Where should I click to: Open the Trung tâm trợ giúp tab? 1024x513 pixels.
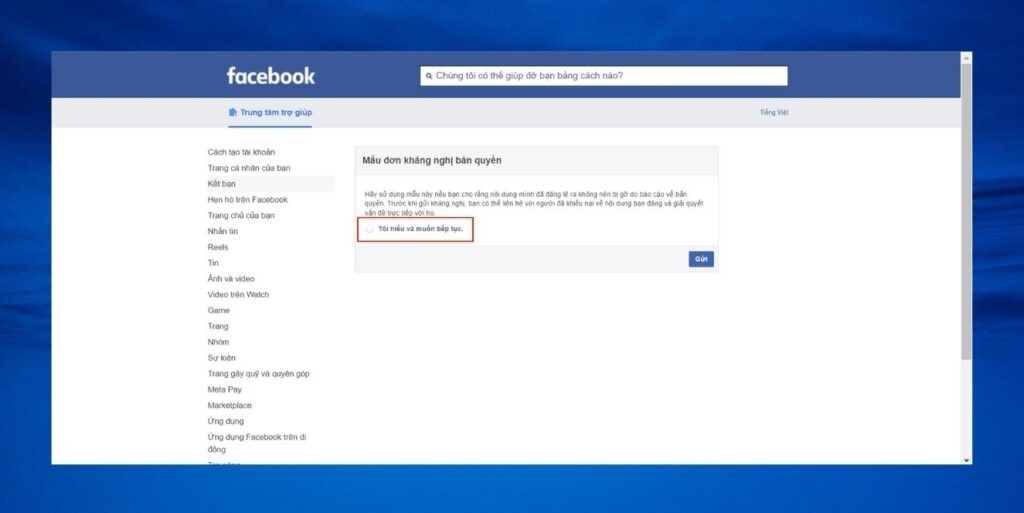[276, 112]
